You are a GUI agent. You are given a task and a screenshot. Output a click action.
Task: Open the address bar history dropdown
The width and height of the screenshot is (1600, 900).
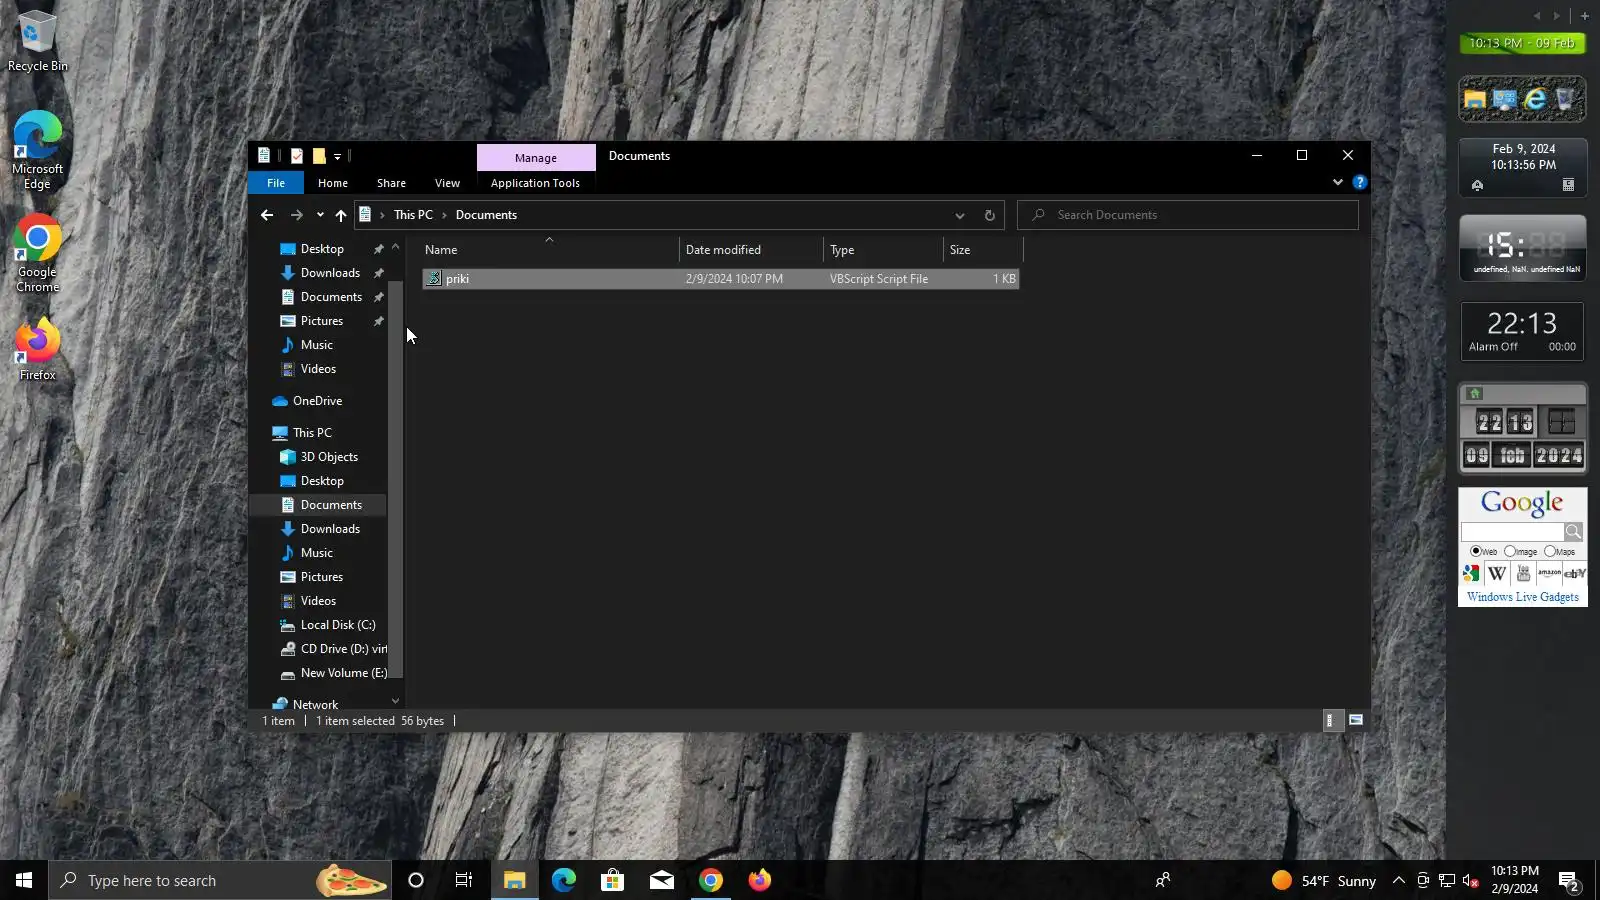click(960, 215)
